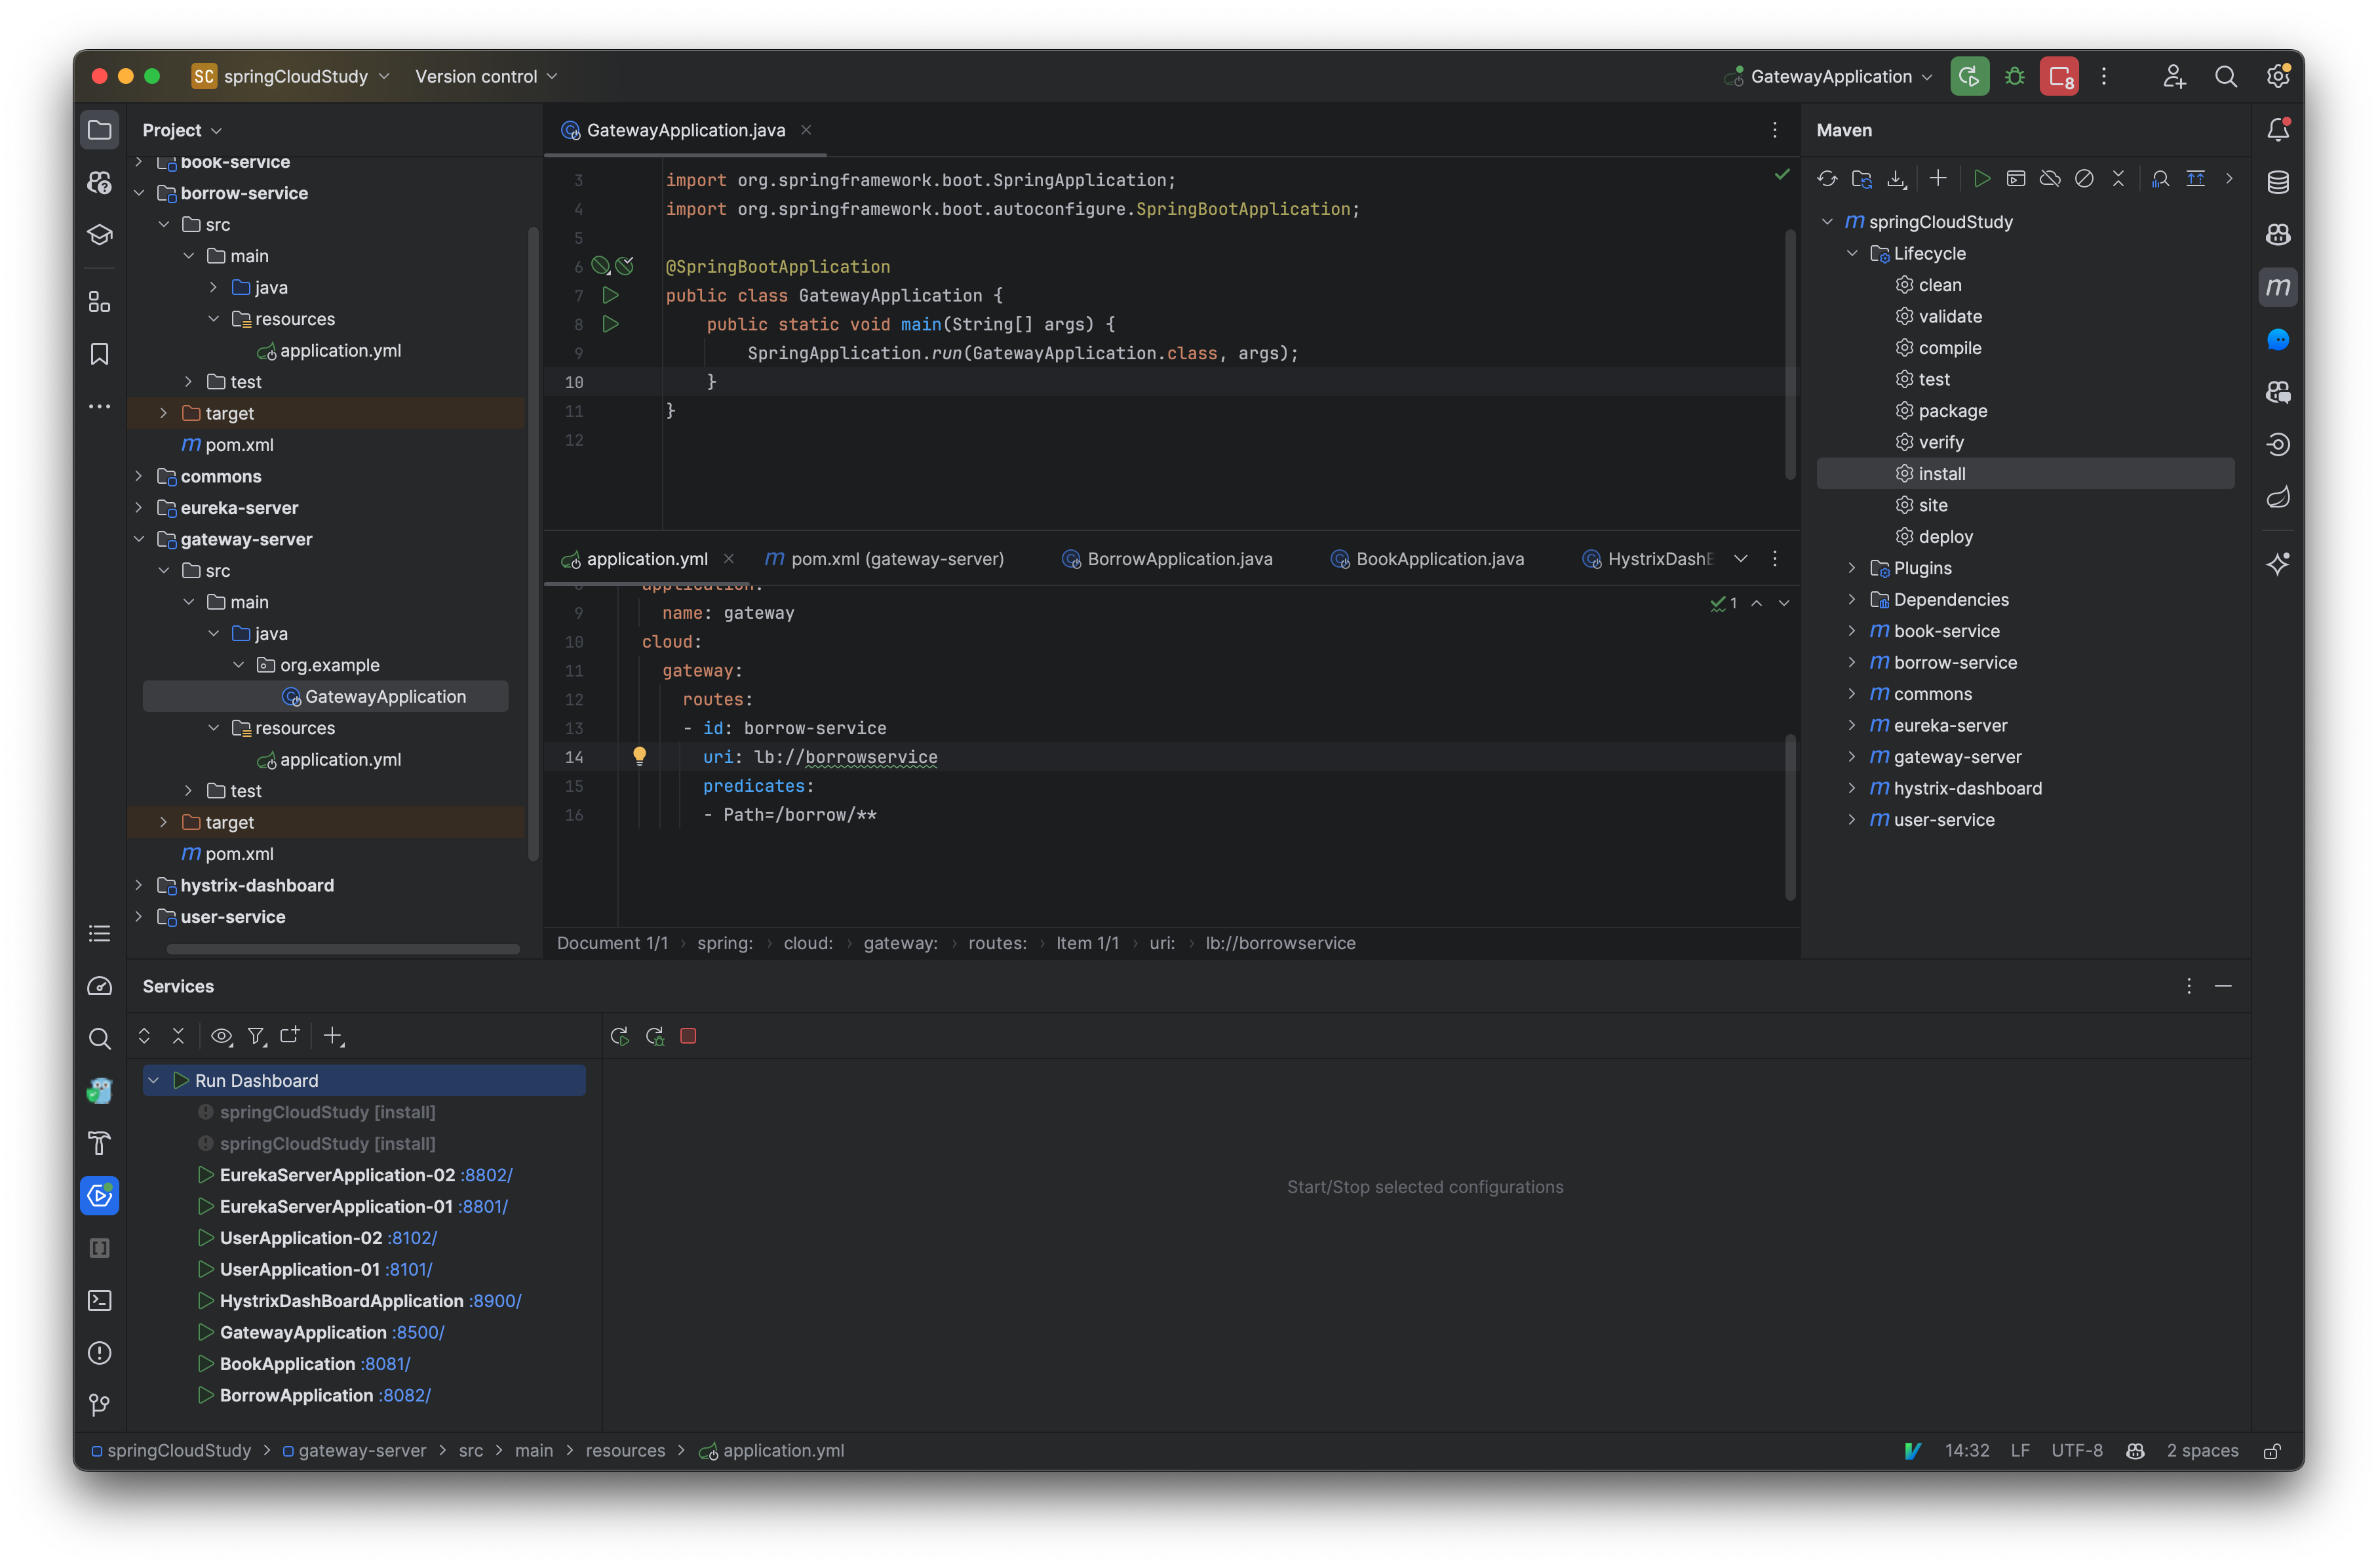Open the Notifications bell icon
2378x1568 pixels.
tap(2277, 130)
